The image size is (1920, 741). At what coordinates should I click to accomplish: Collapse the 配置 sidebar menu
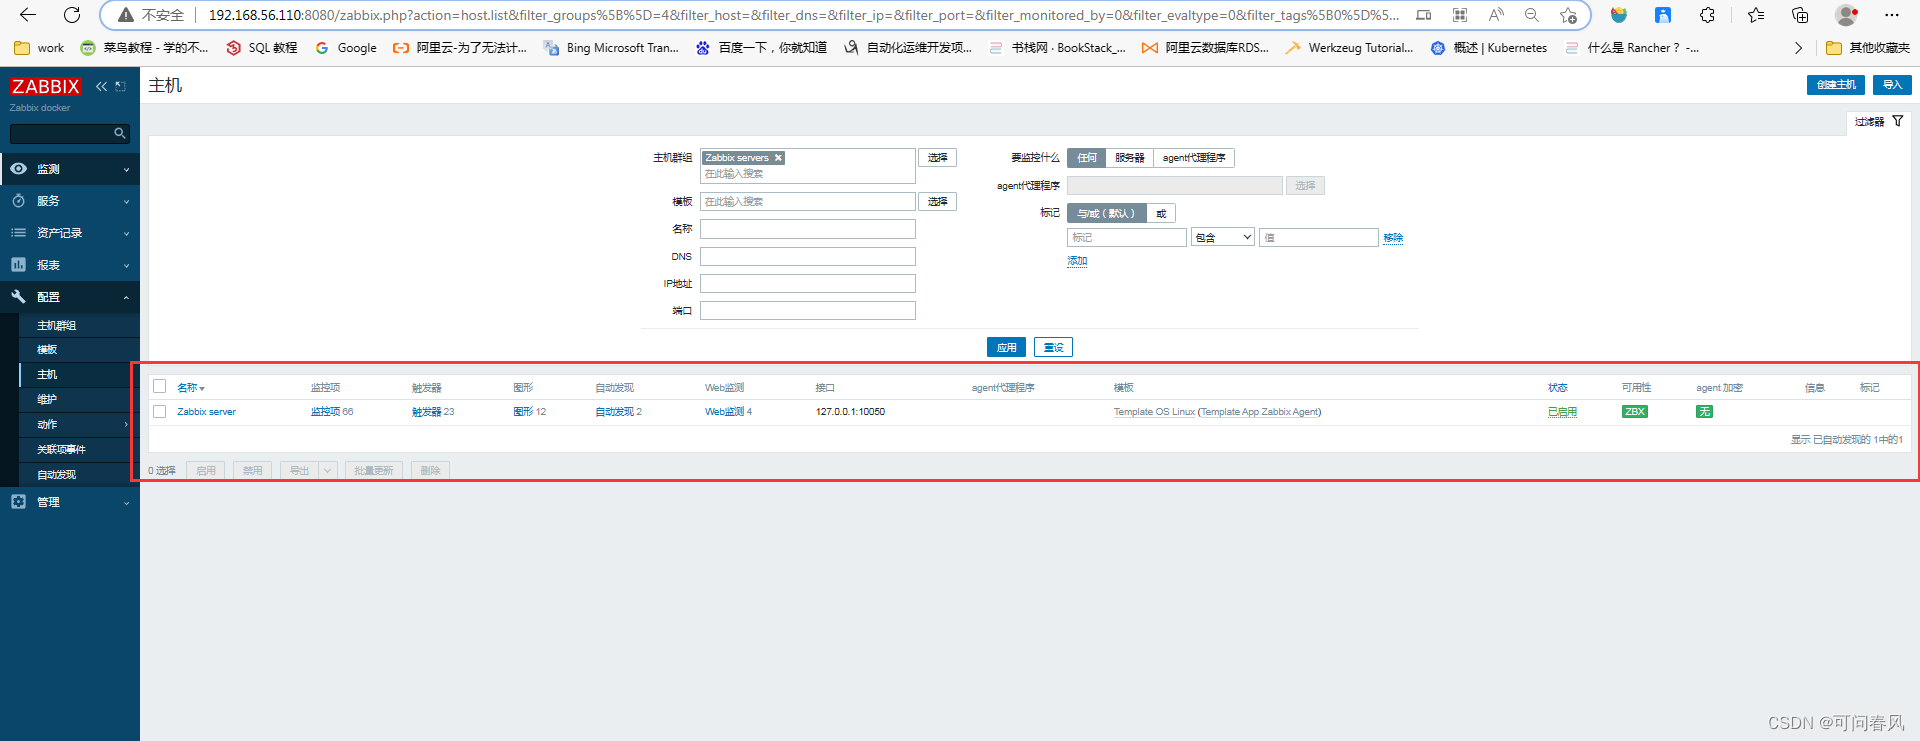70,297
